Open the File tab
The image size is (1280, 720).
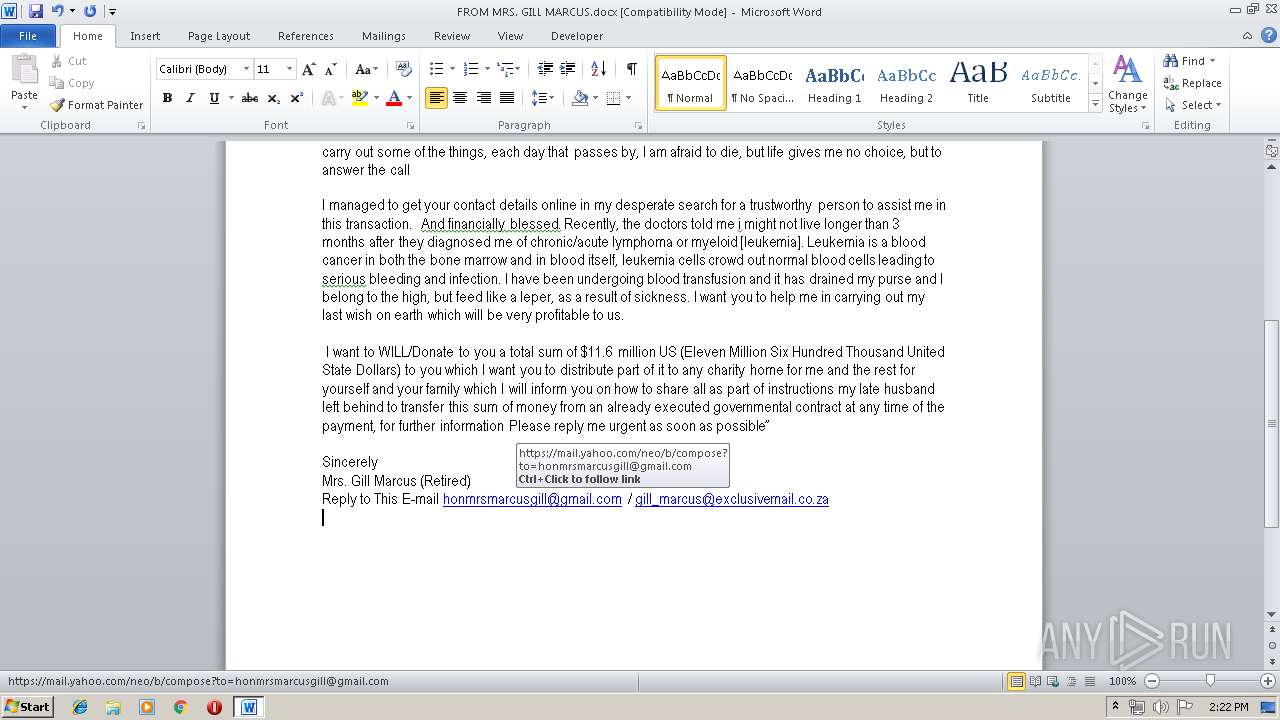[28, 36]
